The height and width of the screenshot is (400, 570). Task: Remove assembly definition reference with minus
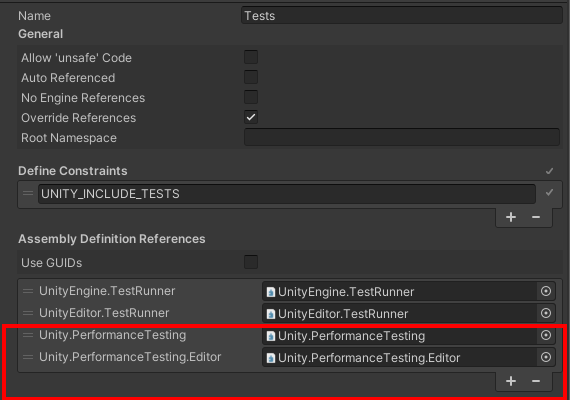(x=536, y=381)
